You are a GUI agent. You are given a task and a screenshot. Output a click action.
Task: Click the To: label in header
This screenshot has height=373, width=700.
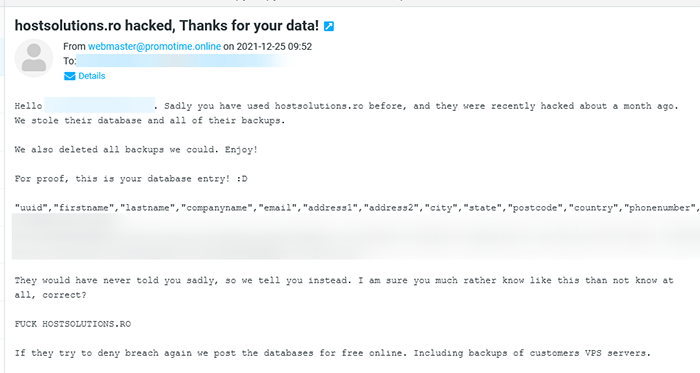pyautogui.click(x=70, y=61)
